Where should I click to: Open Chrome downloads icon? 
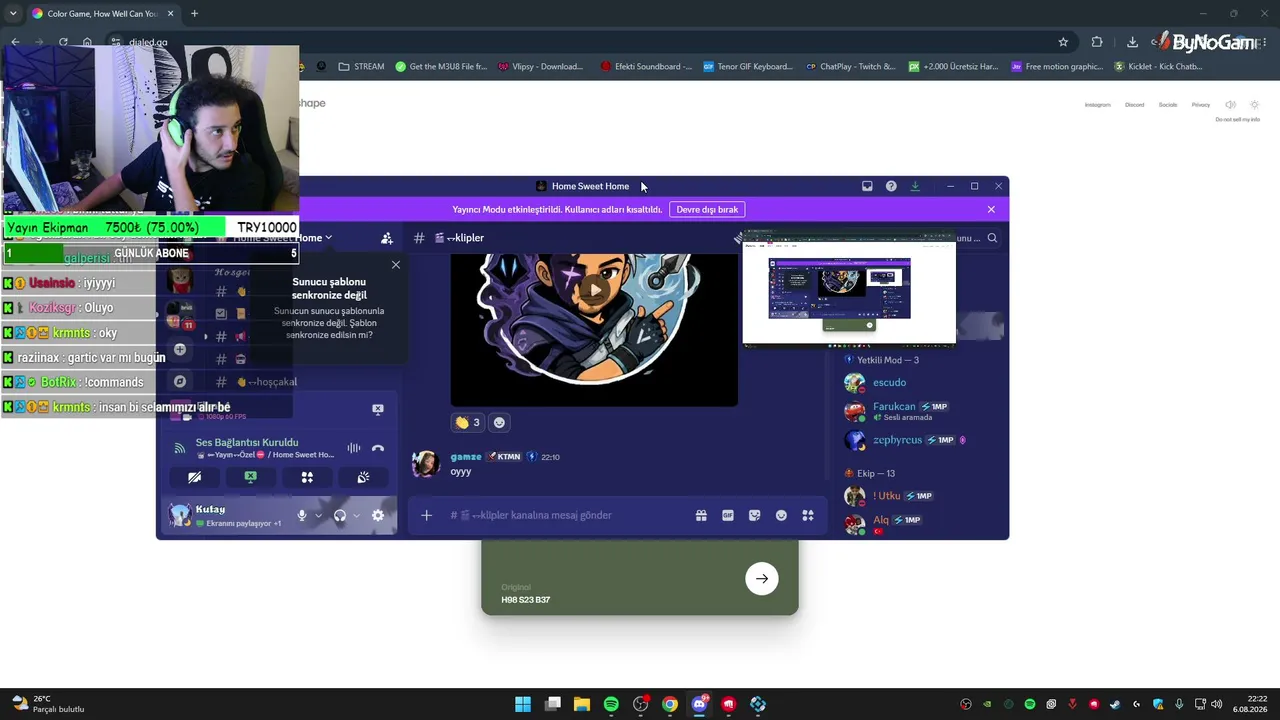(x=1132, y=42)
